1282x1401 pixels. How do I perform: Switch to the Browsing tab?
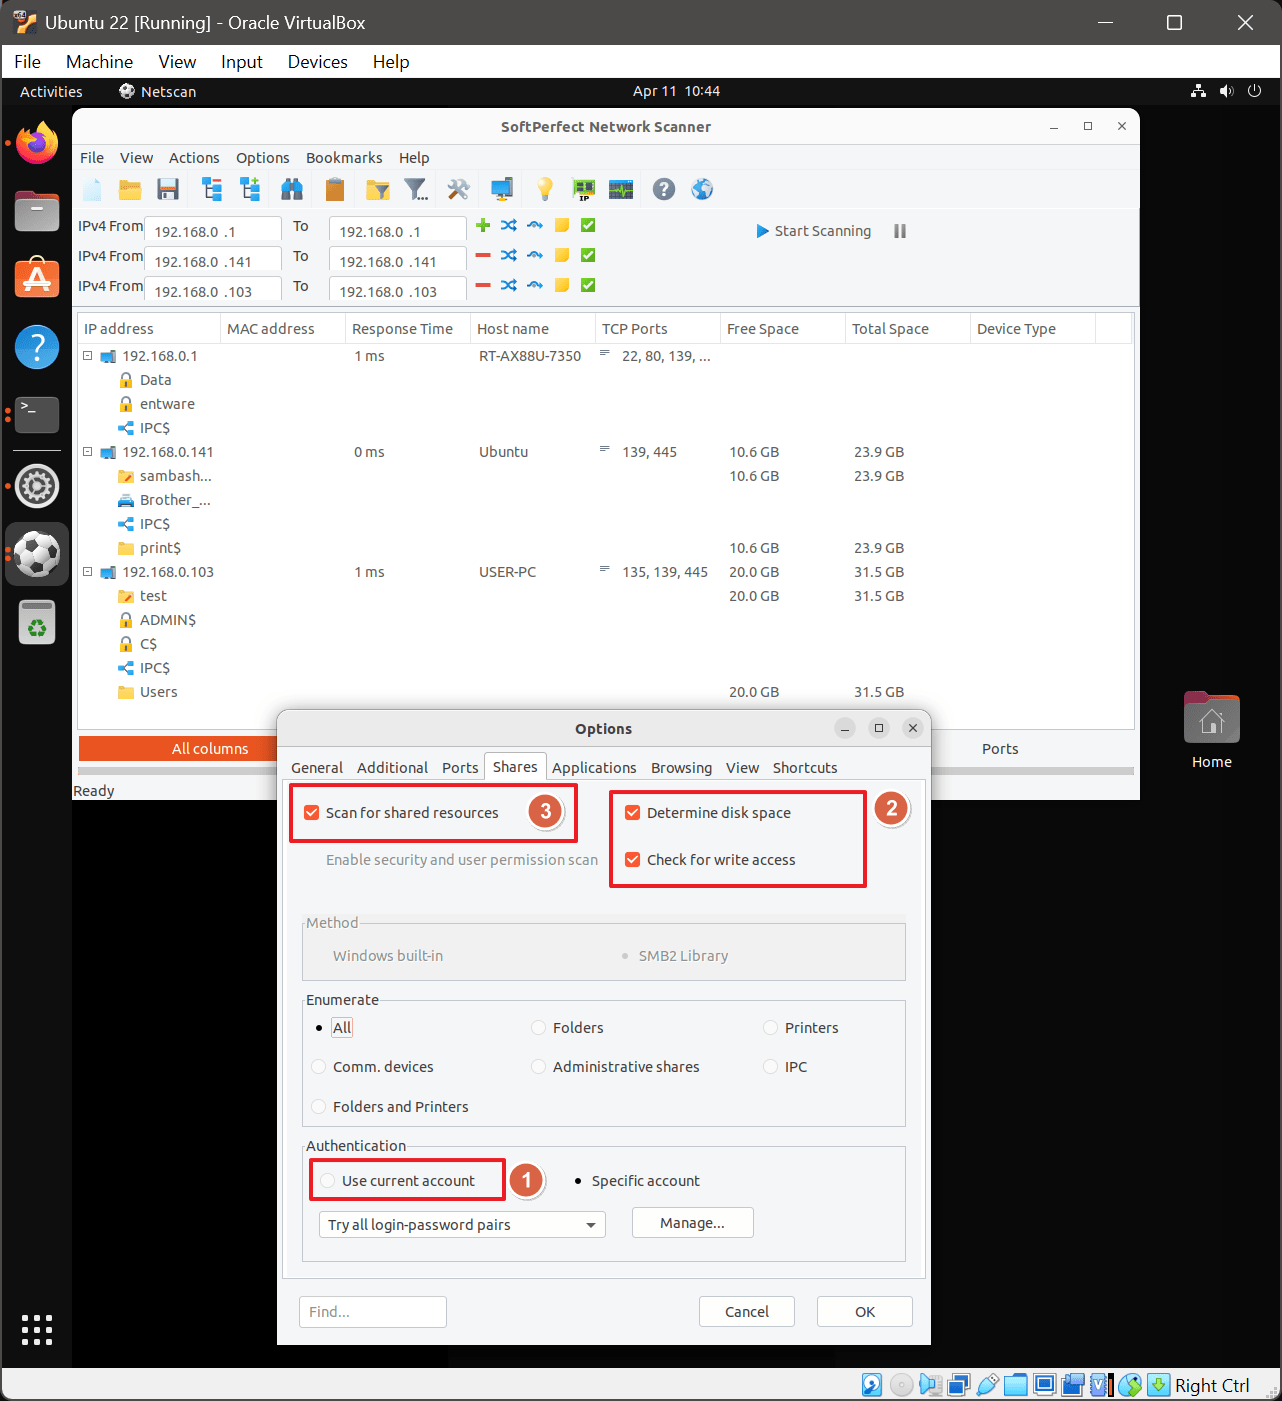pos(682,768)
